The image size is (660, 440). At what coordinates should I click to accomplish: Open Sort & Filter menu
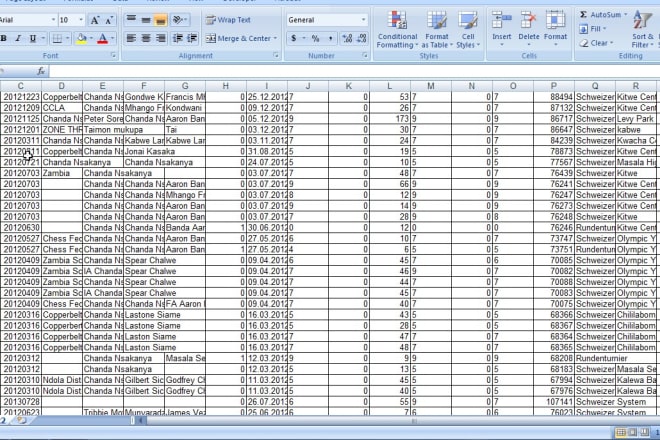pyautogui.click(x=643, y=29)
